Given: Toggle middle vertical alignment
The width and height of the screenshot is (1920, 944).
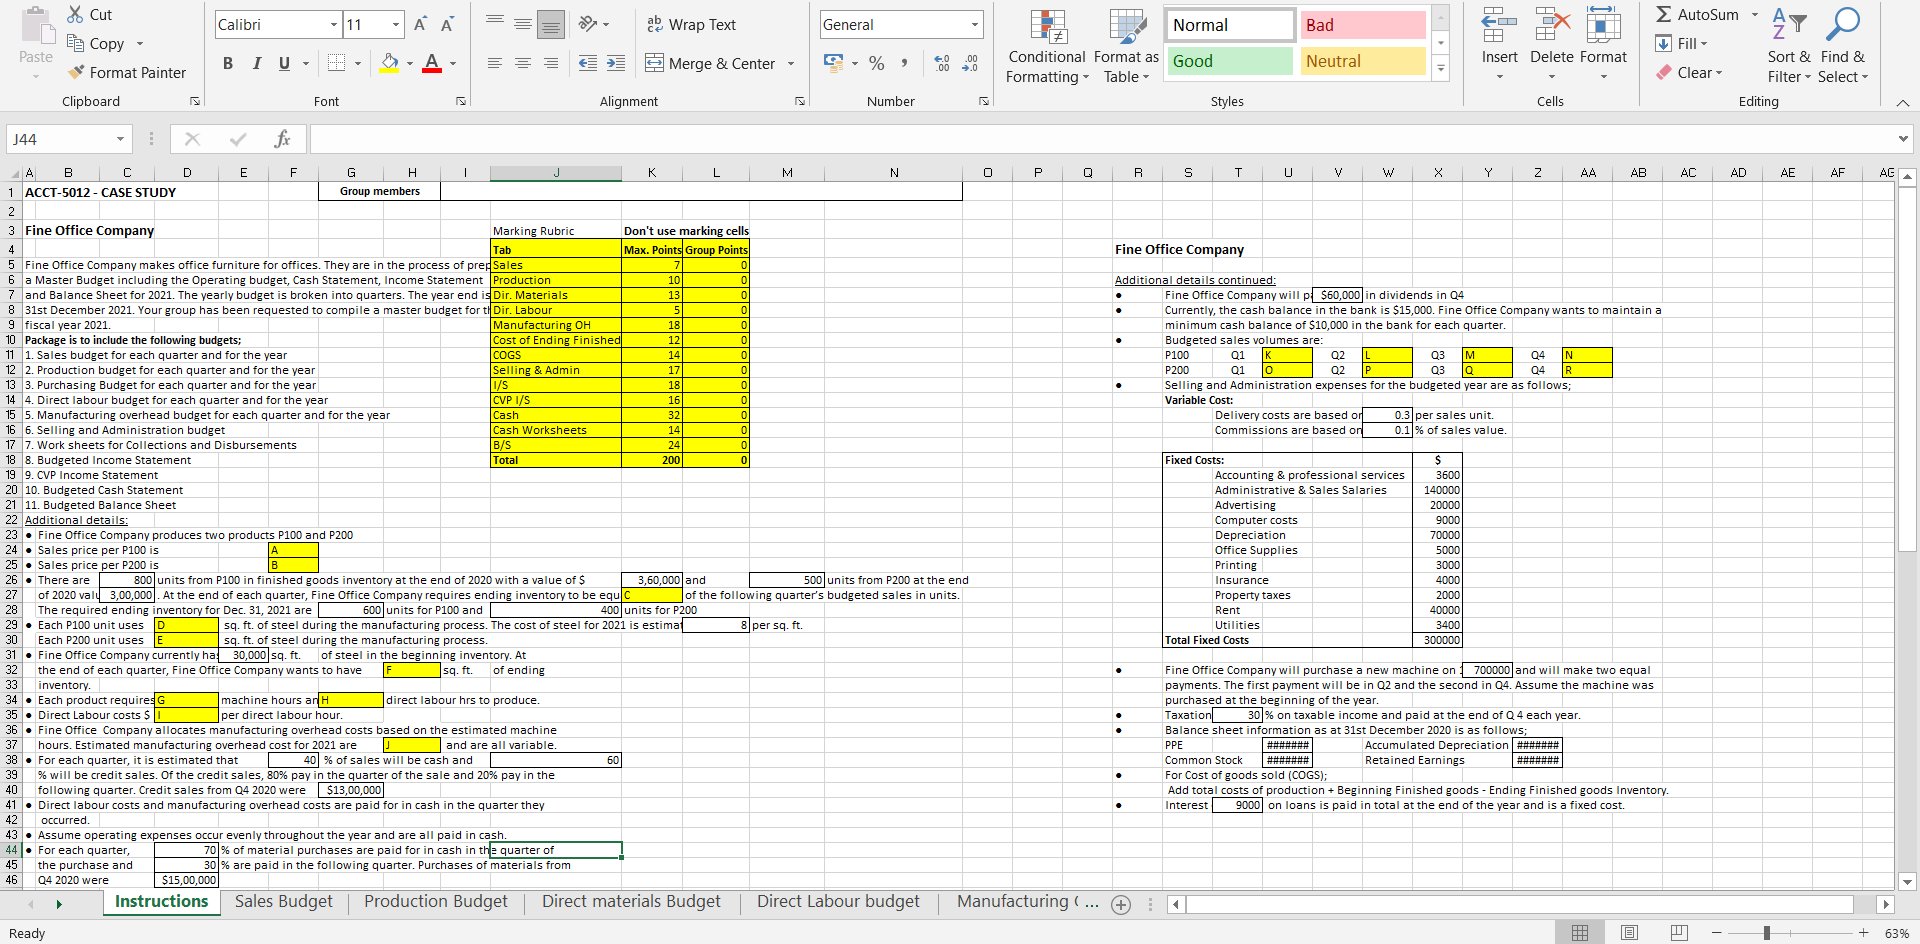Looking at the screenshot, I should pyautogui.click(x=523, y=24).
